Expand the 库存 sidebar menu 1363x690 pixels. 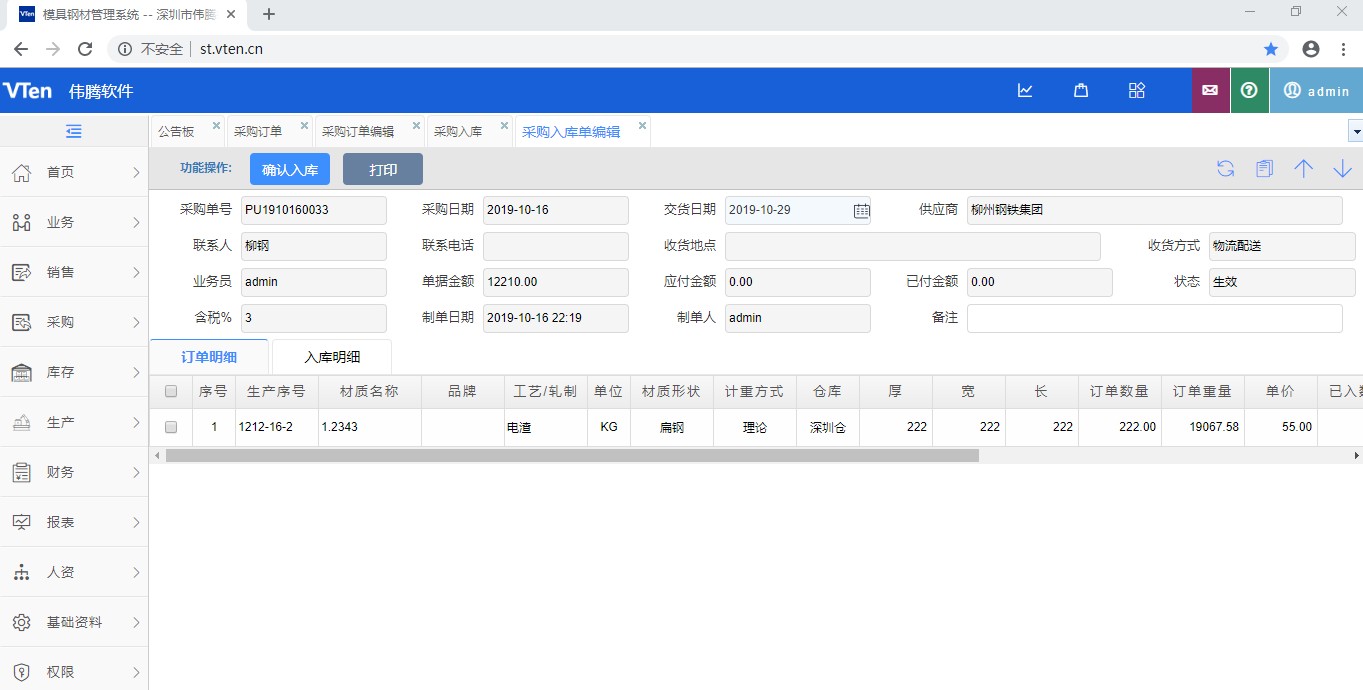click(x=74, y=372)
